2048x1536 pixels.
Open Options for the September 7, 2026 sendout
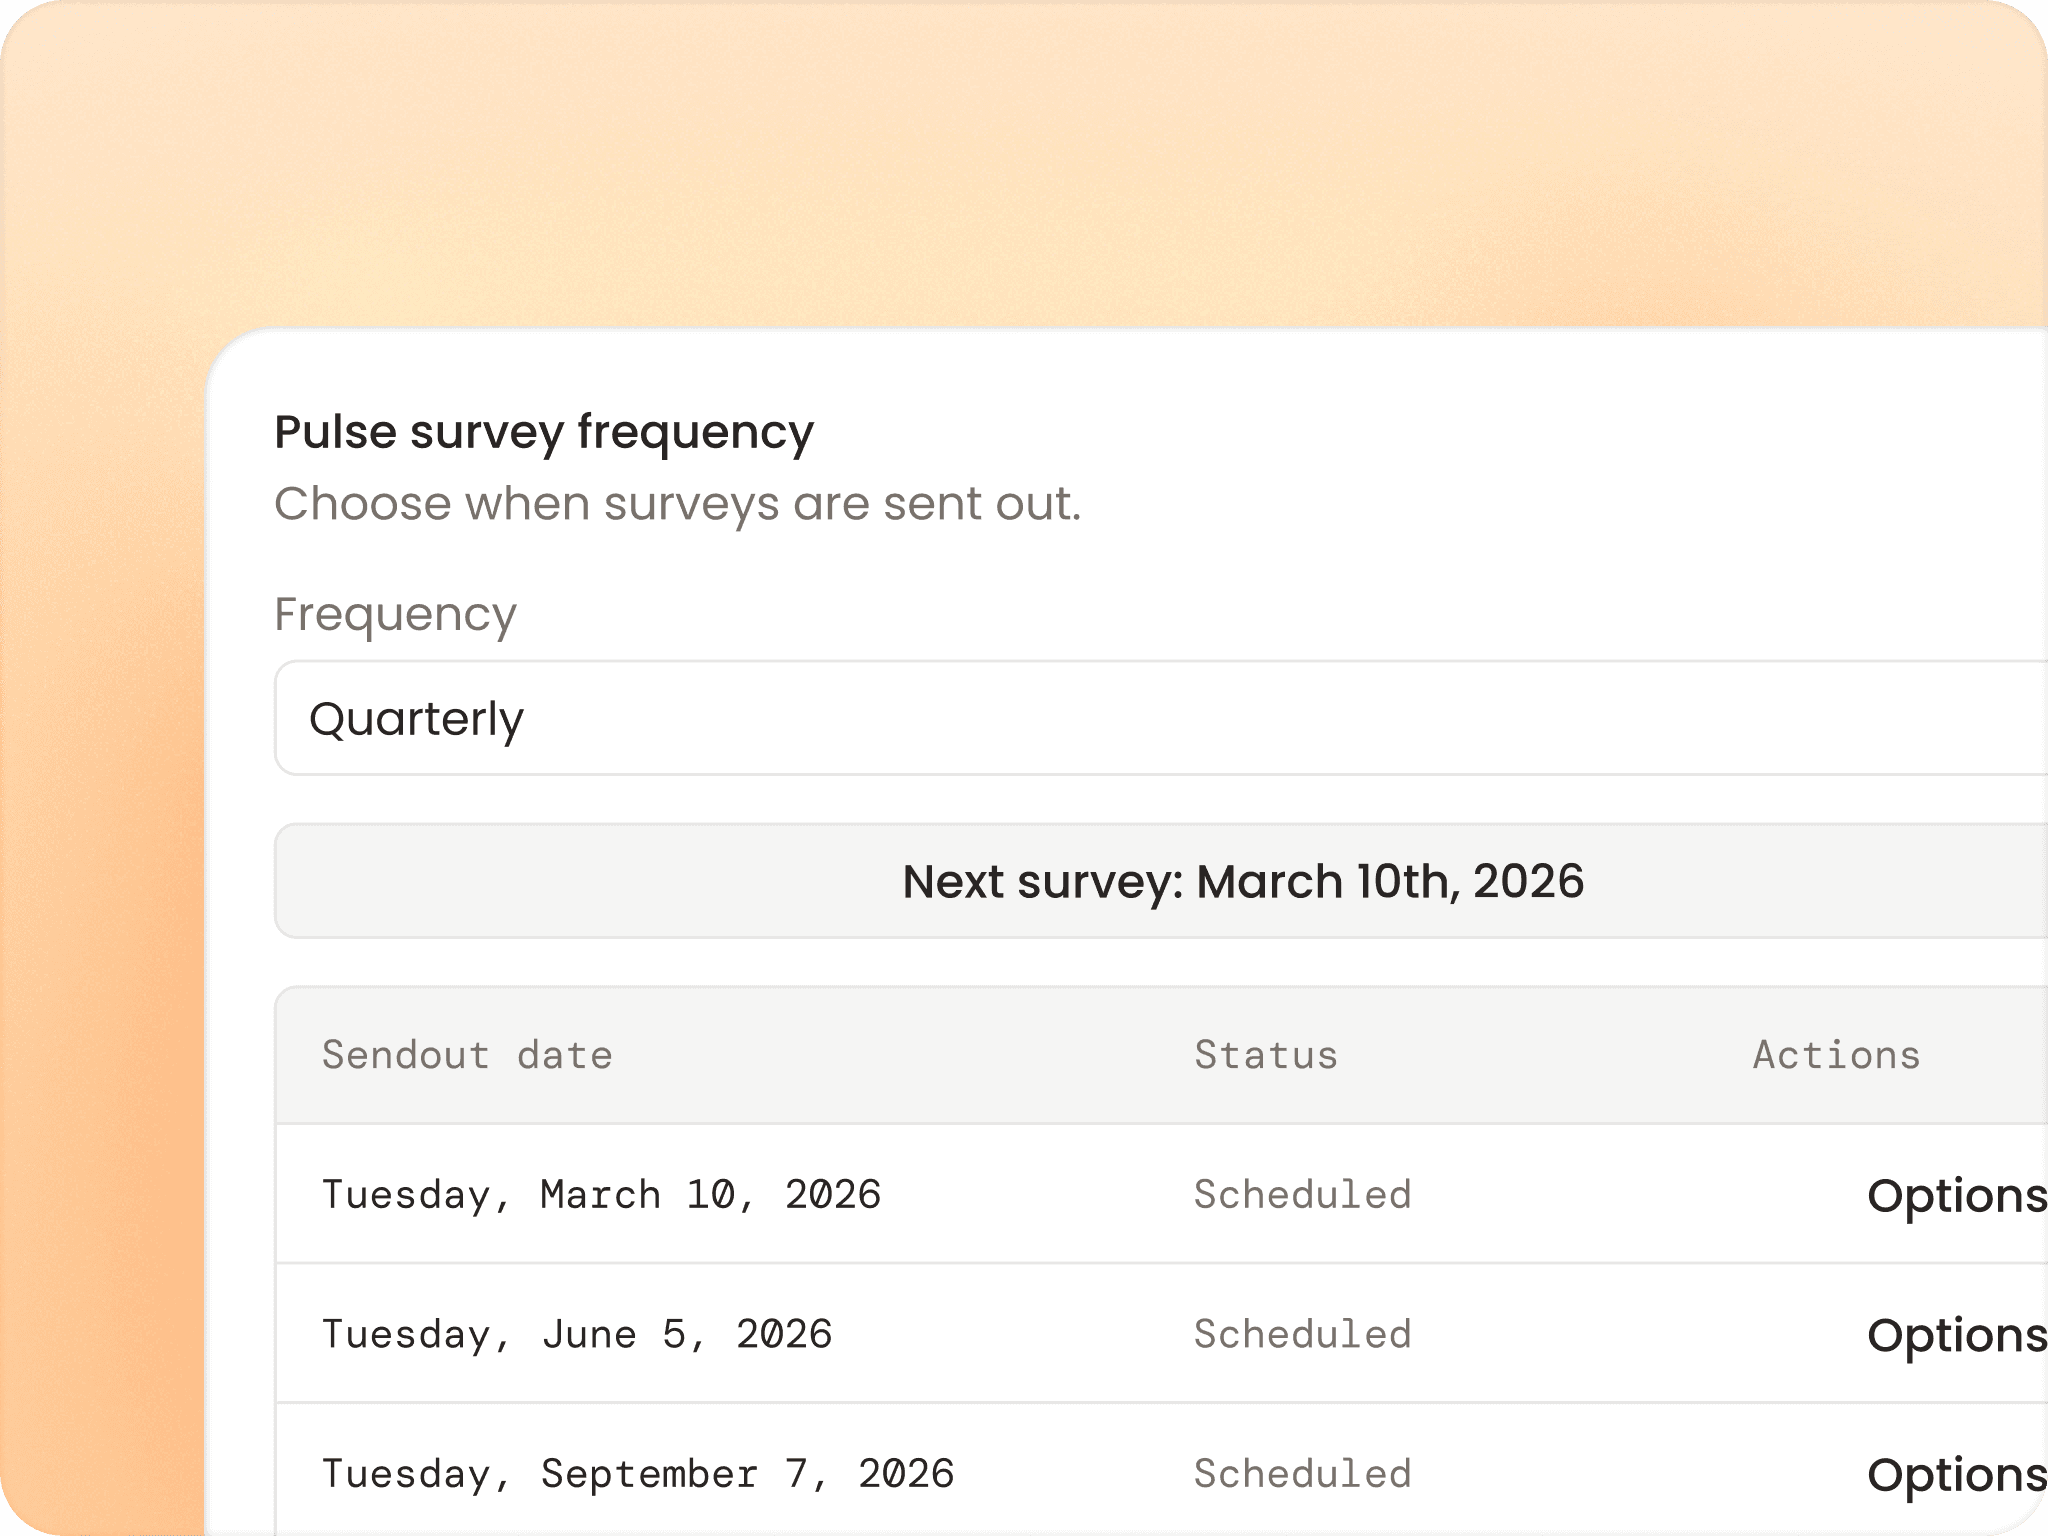(x=1956, y=1475)
